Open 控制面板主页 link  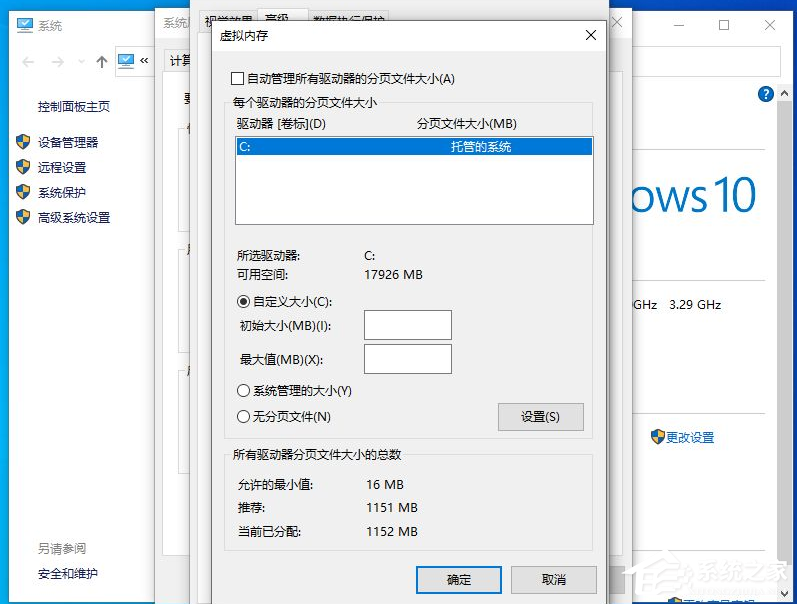coord(74,107)
